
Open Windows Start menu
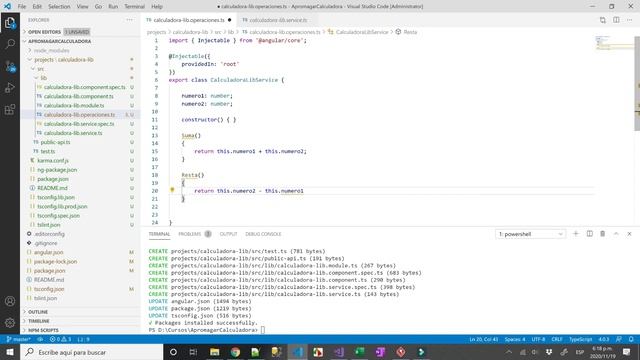pyautogui.click(x=10, y=352)
